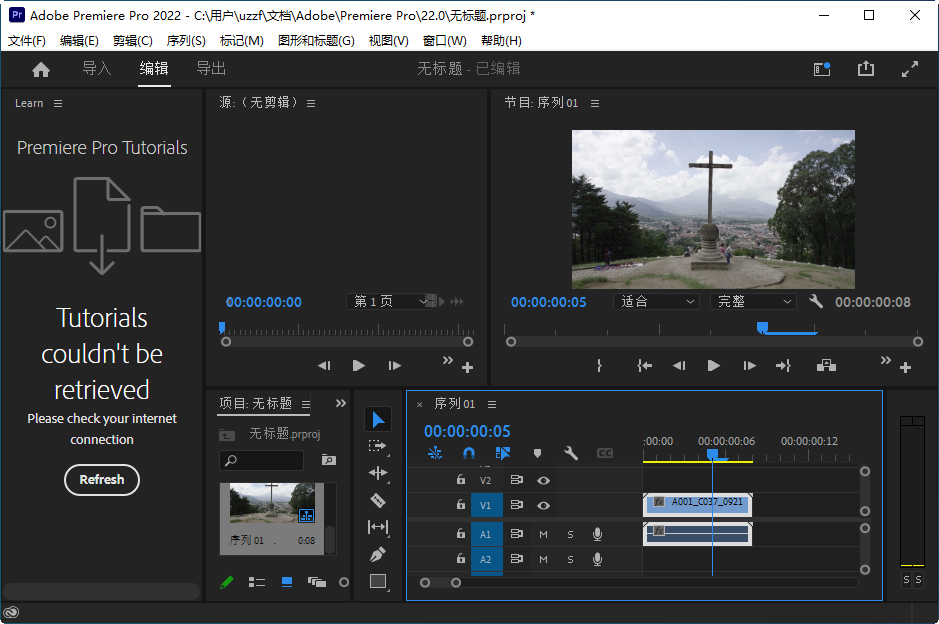Open the 适合 zoom level dropdown
Viewport: 939px width, 624px height.
coord(656,301)
